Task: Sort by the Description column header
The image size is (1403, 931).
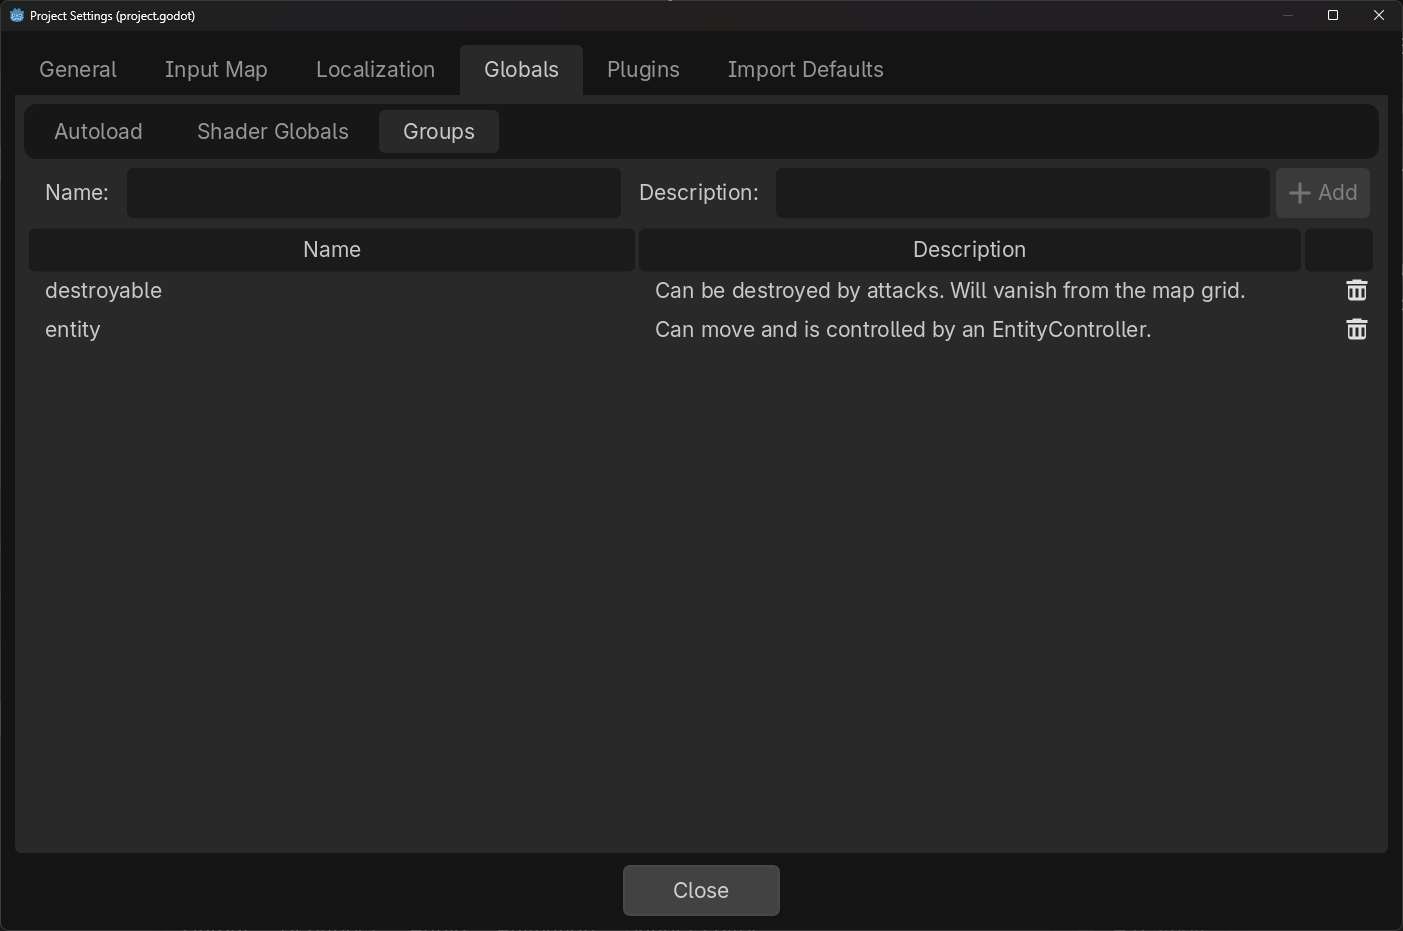Action: tap(968, 249)
